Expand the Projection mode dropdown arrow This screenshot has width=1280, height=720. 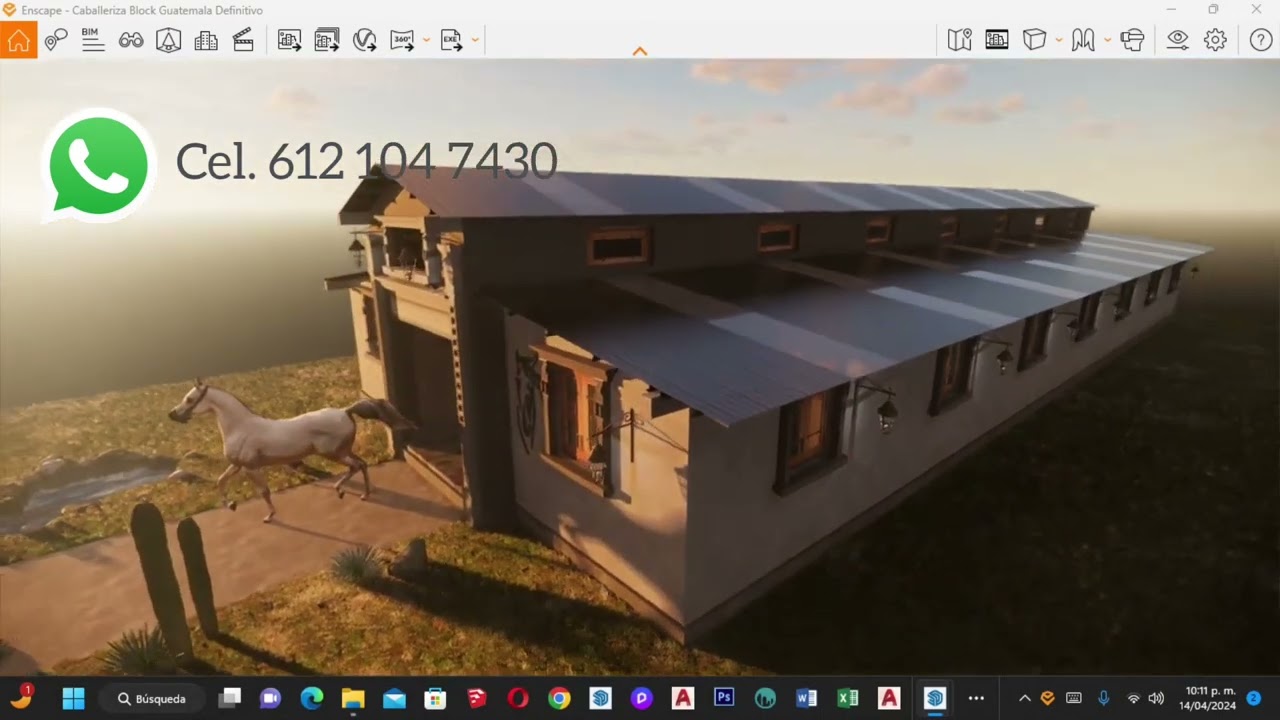pyautogui.click(x=1058, y=40)
